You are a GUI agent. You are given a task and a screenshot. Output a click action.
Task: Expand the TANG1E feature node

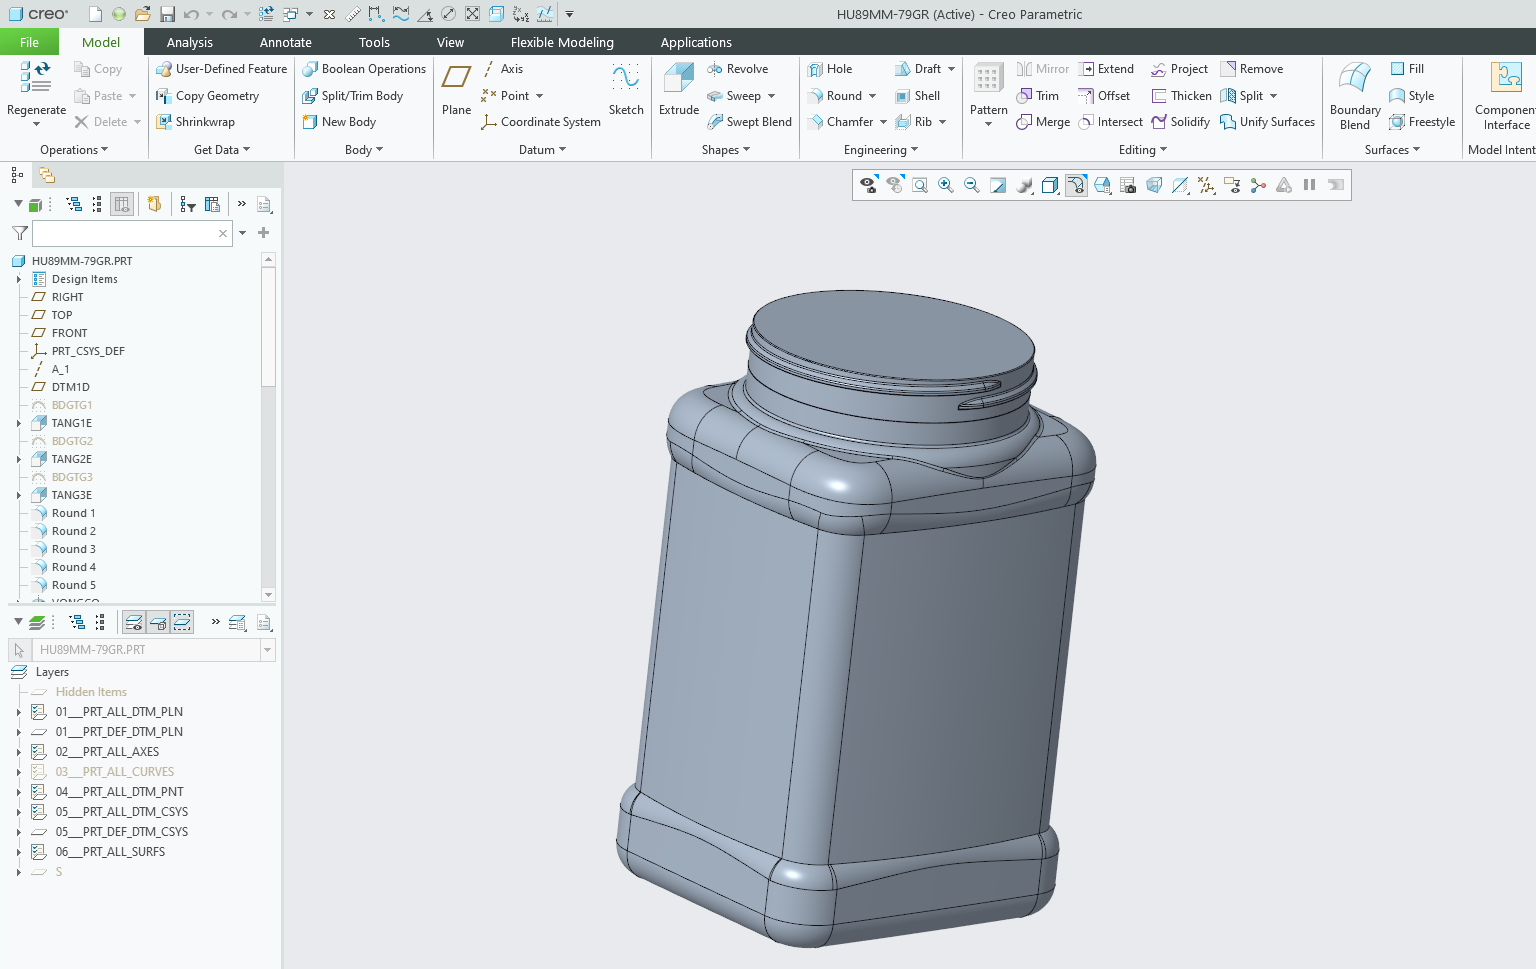(19, 423)
